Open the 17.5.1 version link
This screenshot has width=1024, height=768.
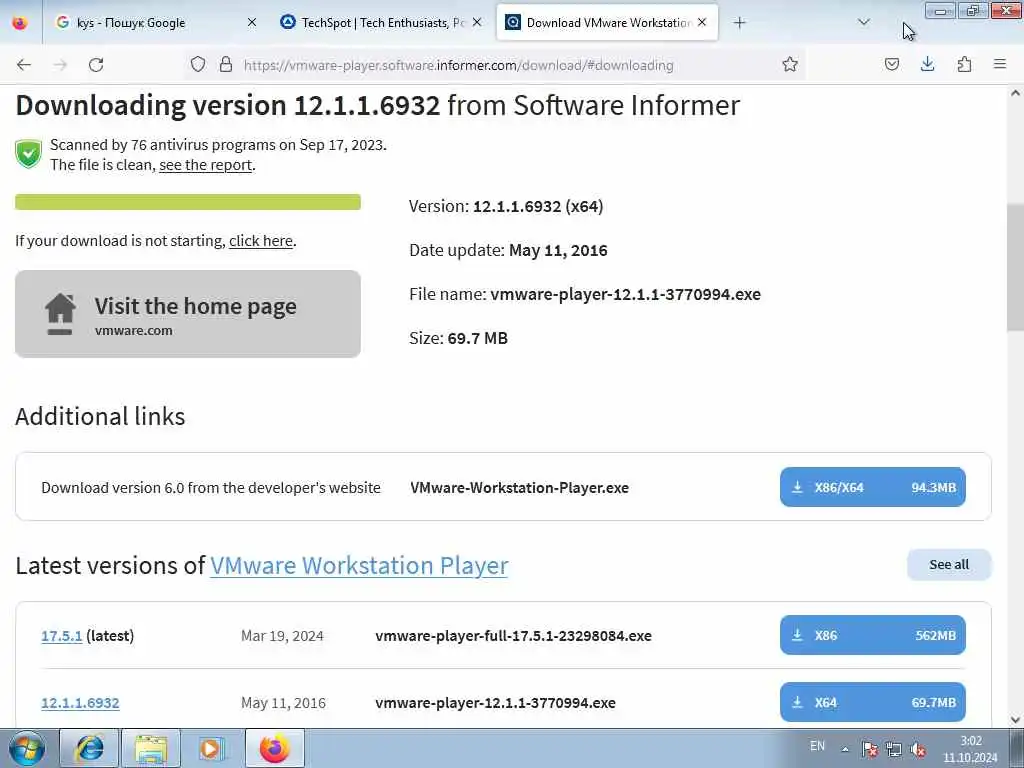click(61, 635)
